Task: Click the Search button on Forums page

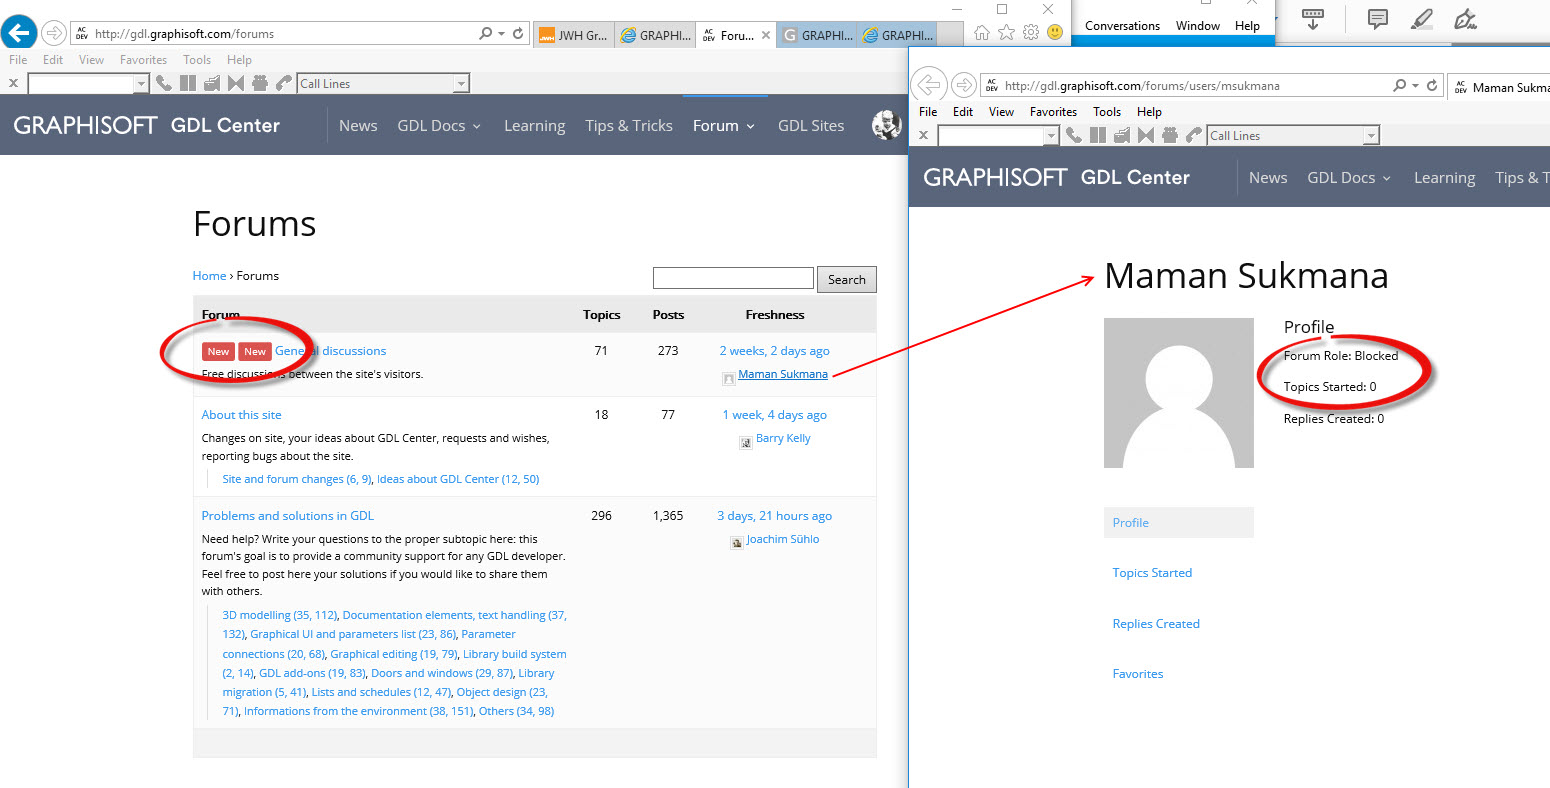Action: click(x=846, y=280)
